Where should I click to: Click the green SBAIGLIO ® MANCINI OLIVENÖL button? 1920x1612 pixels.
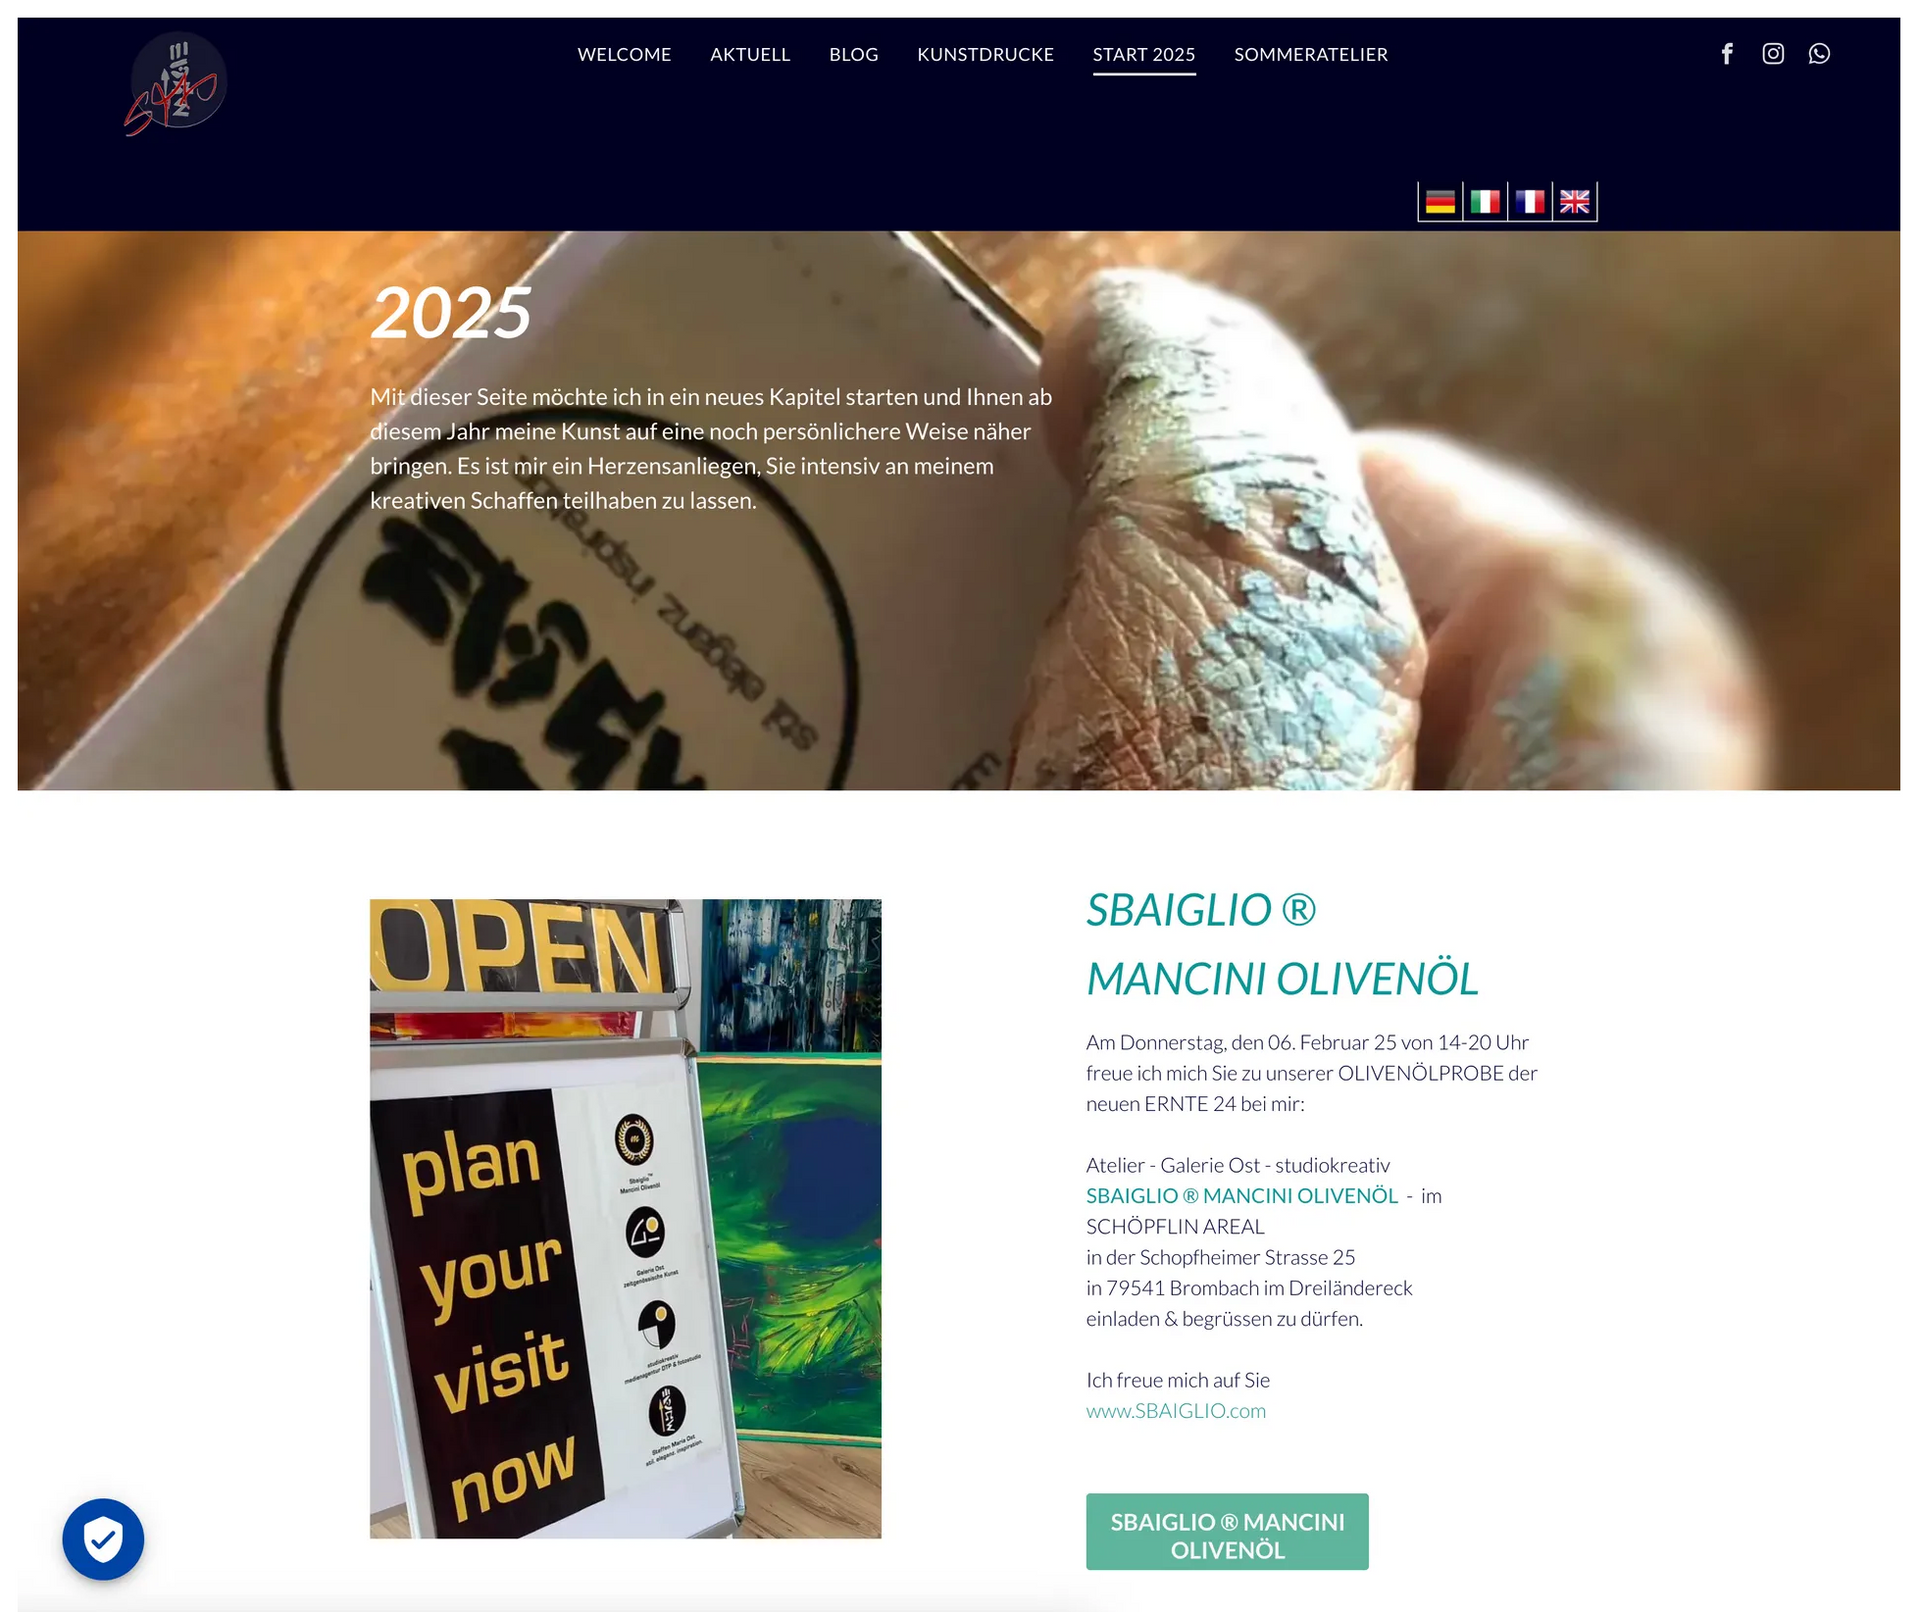(x=1227, y=1531)
